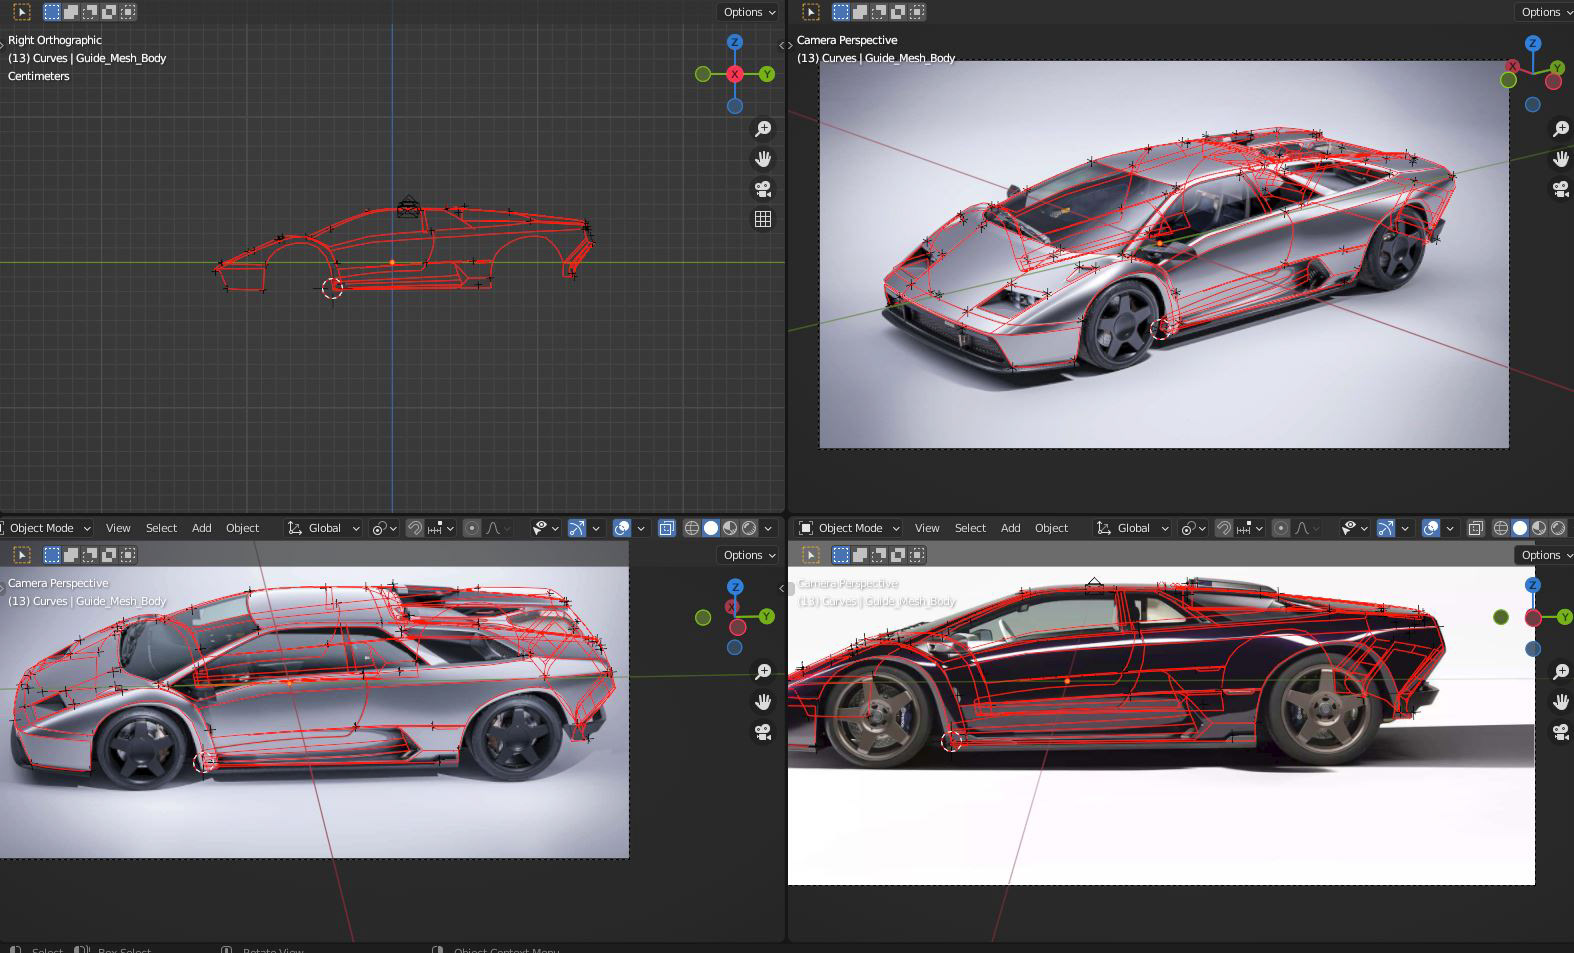The image size is (1574, 953).
Task: Open overlays dropdown arrow in bottom-left header
Action: [x=641, y=528]
